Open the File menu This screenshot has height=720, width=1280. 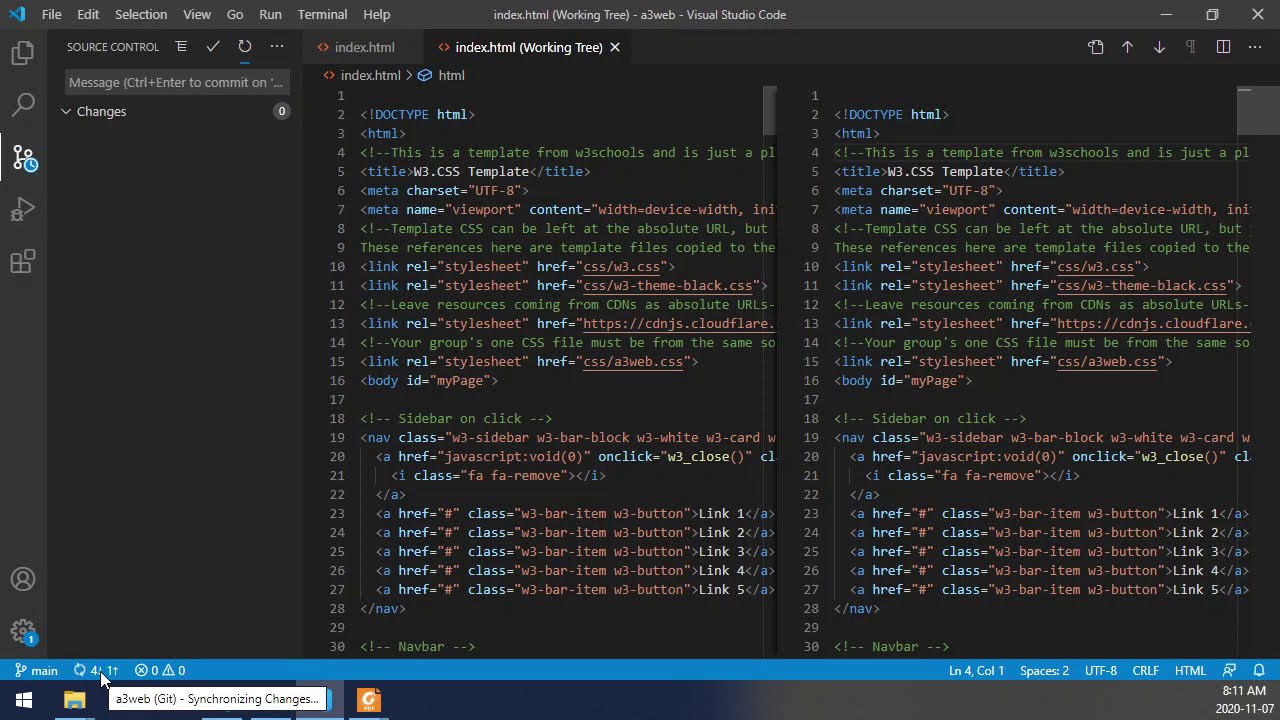tap(52, 15)
